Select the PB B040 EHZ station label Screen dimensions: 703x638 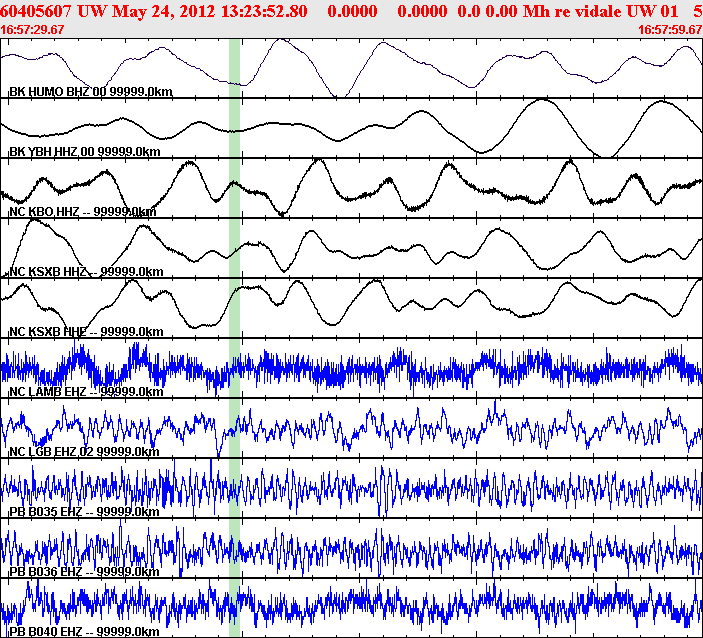click(84, 632)
